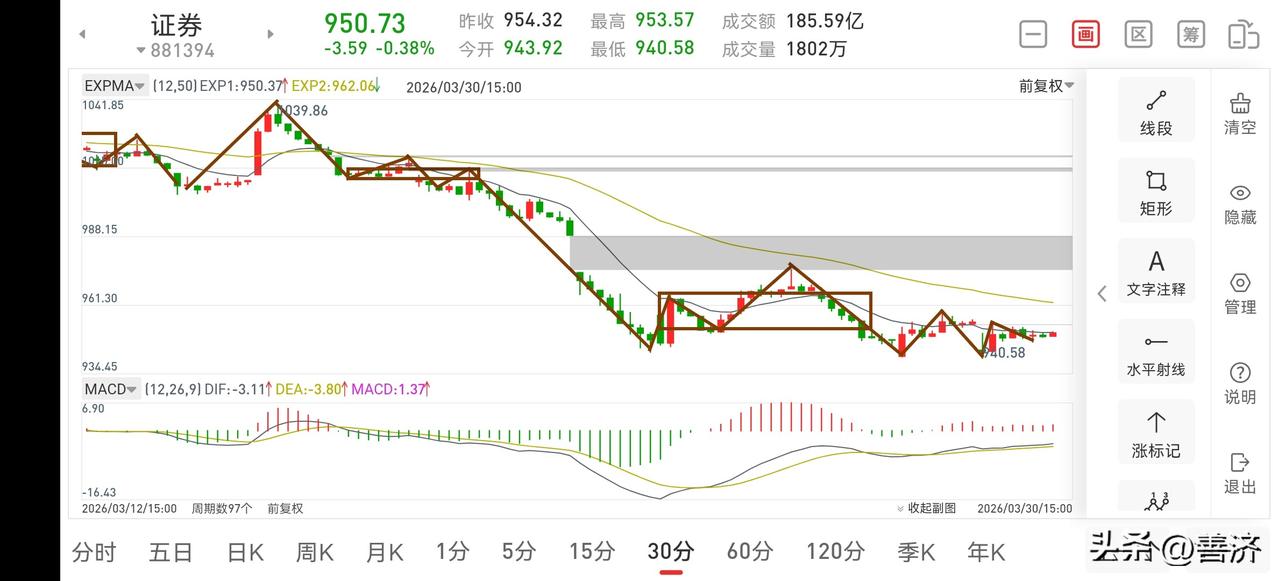Switch to the 15-minute tab

click(x=592, y=551)
